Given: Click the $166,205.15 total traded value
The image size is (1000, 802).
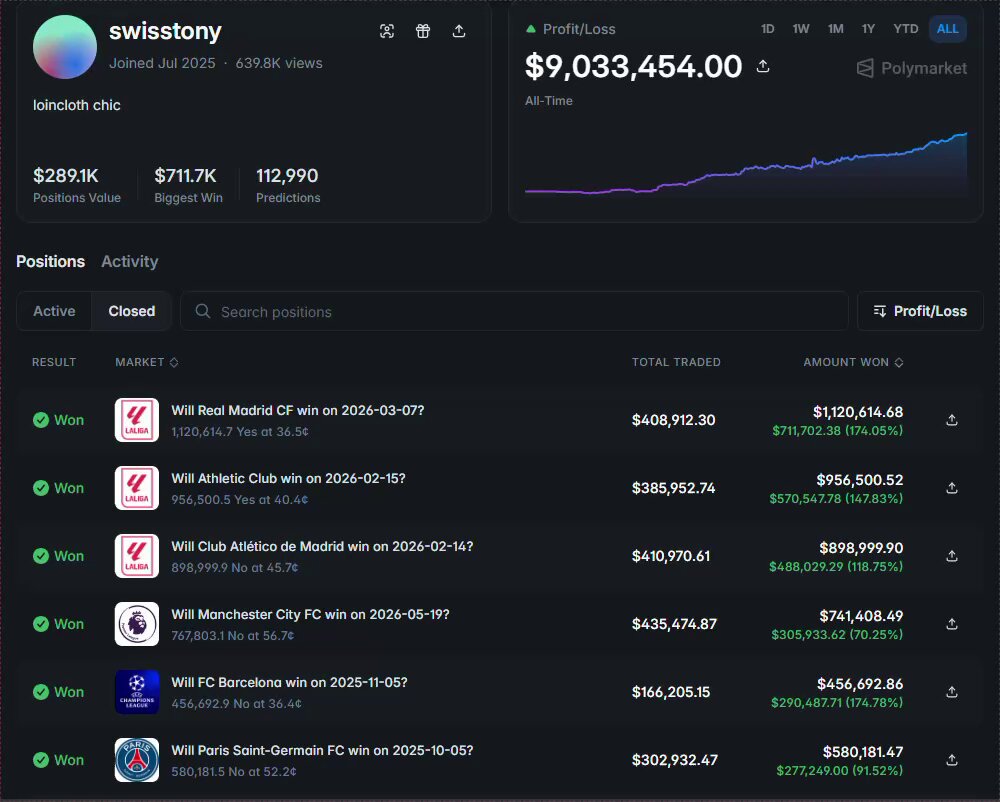Looking at the screenshot, I should (670, 692).
